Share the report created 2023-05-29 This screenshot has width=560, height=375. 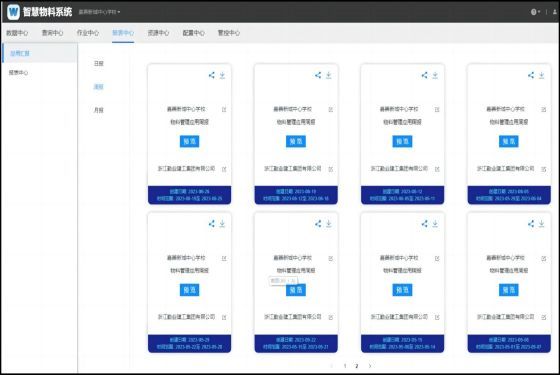(x=212, y=224)
